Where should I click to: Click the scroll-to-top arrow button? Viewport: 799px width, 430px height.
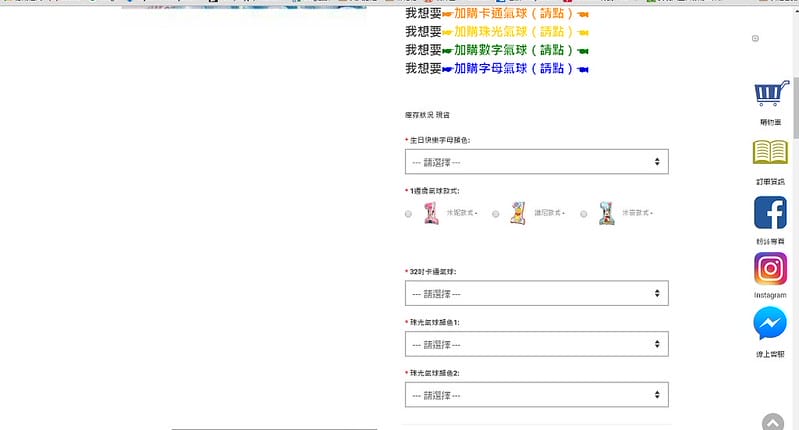[x=773, y=423]
